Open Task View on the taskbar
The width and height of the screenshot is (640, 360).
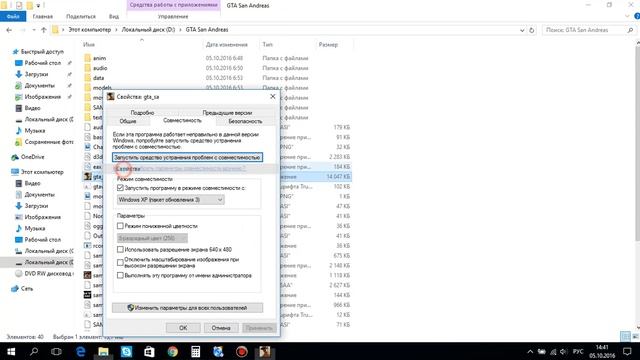click(56, 351)
